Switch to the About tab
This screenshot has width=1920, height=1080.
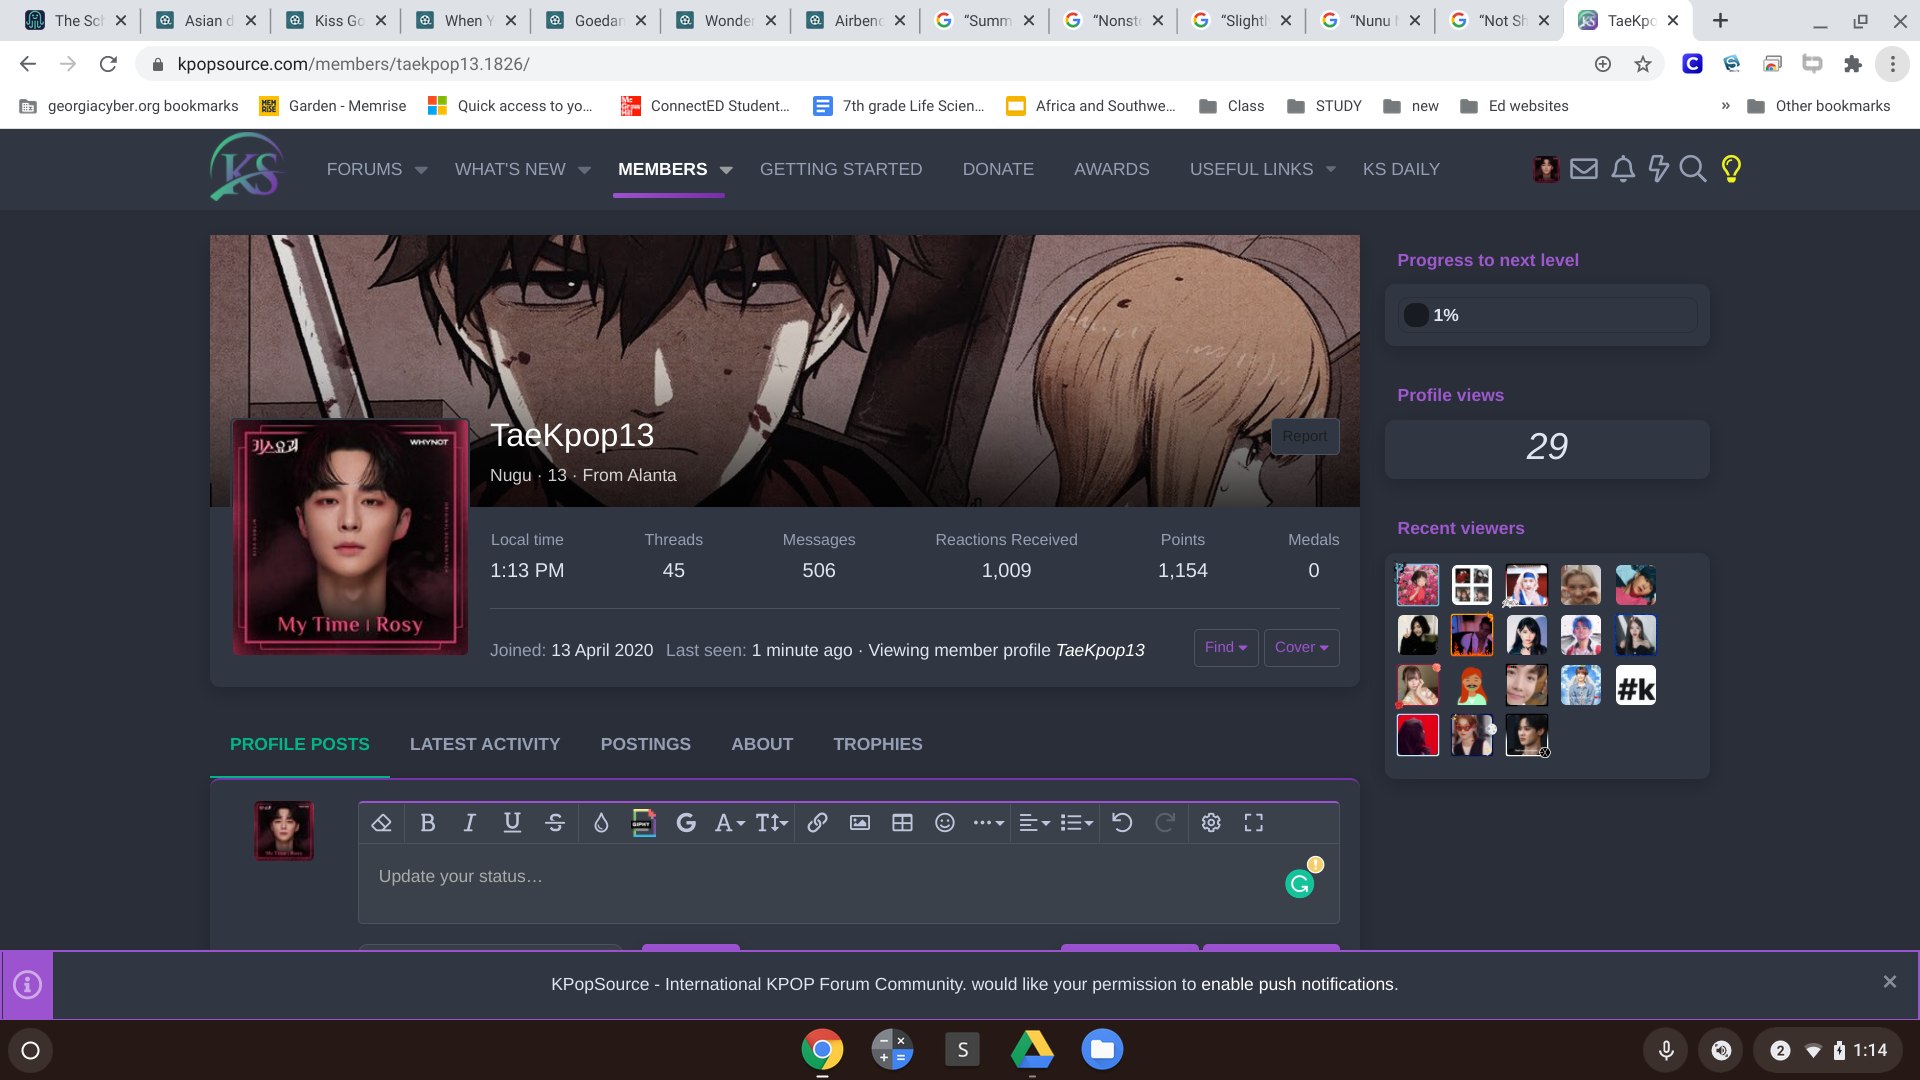[762, 745]
